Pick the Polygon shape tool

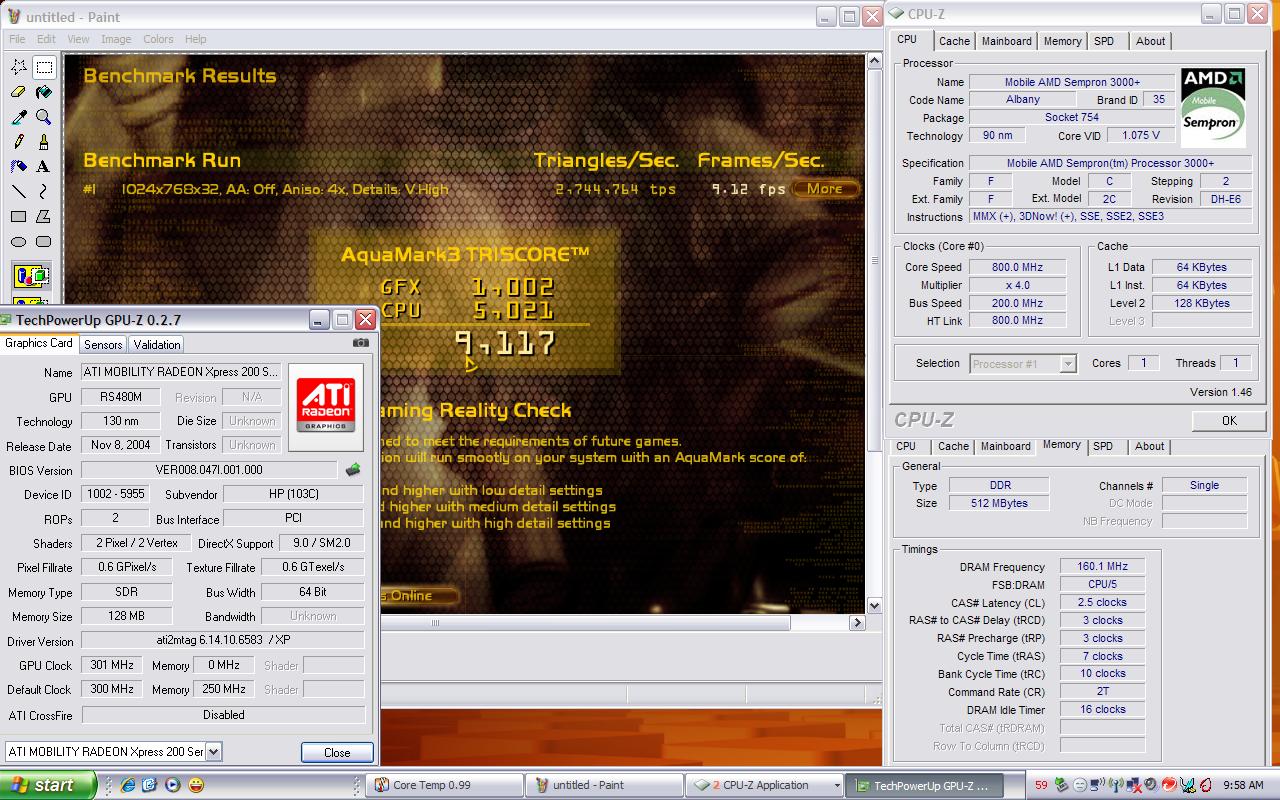click(x=44, y=216)
